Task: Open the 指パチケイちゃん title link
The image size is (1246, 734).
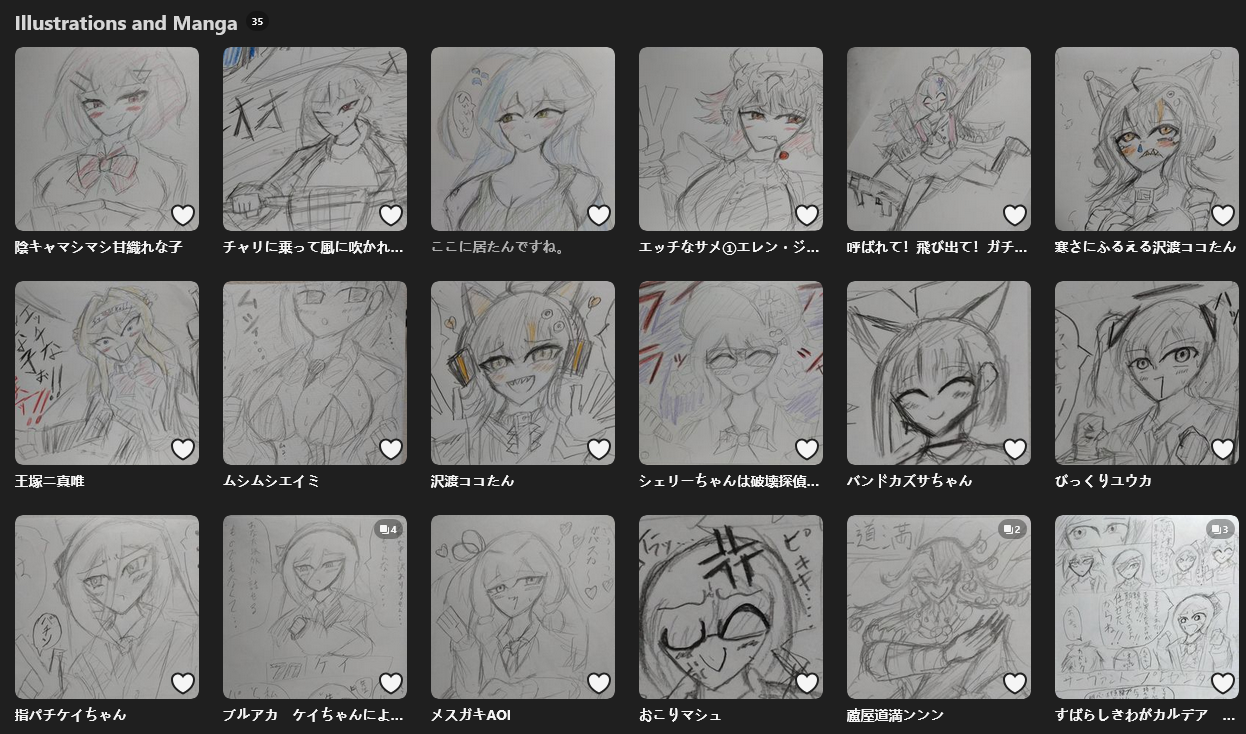Action: pos(70,715)
